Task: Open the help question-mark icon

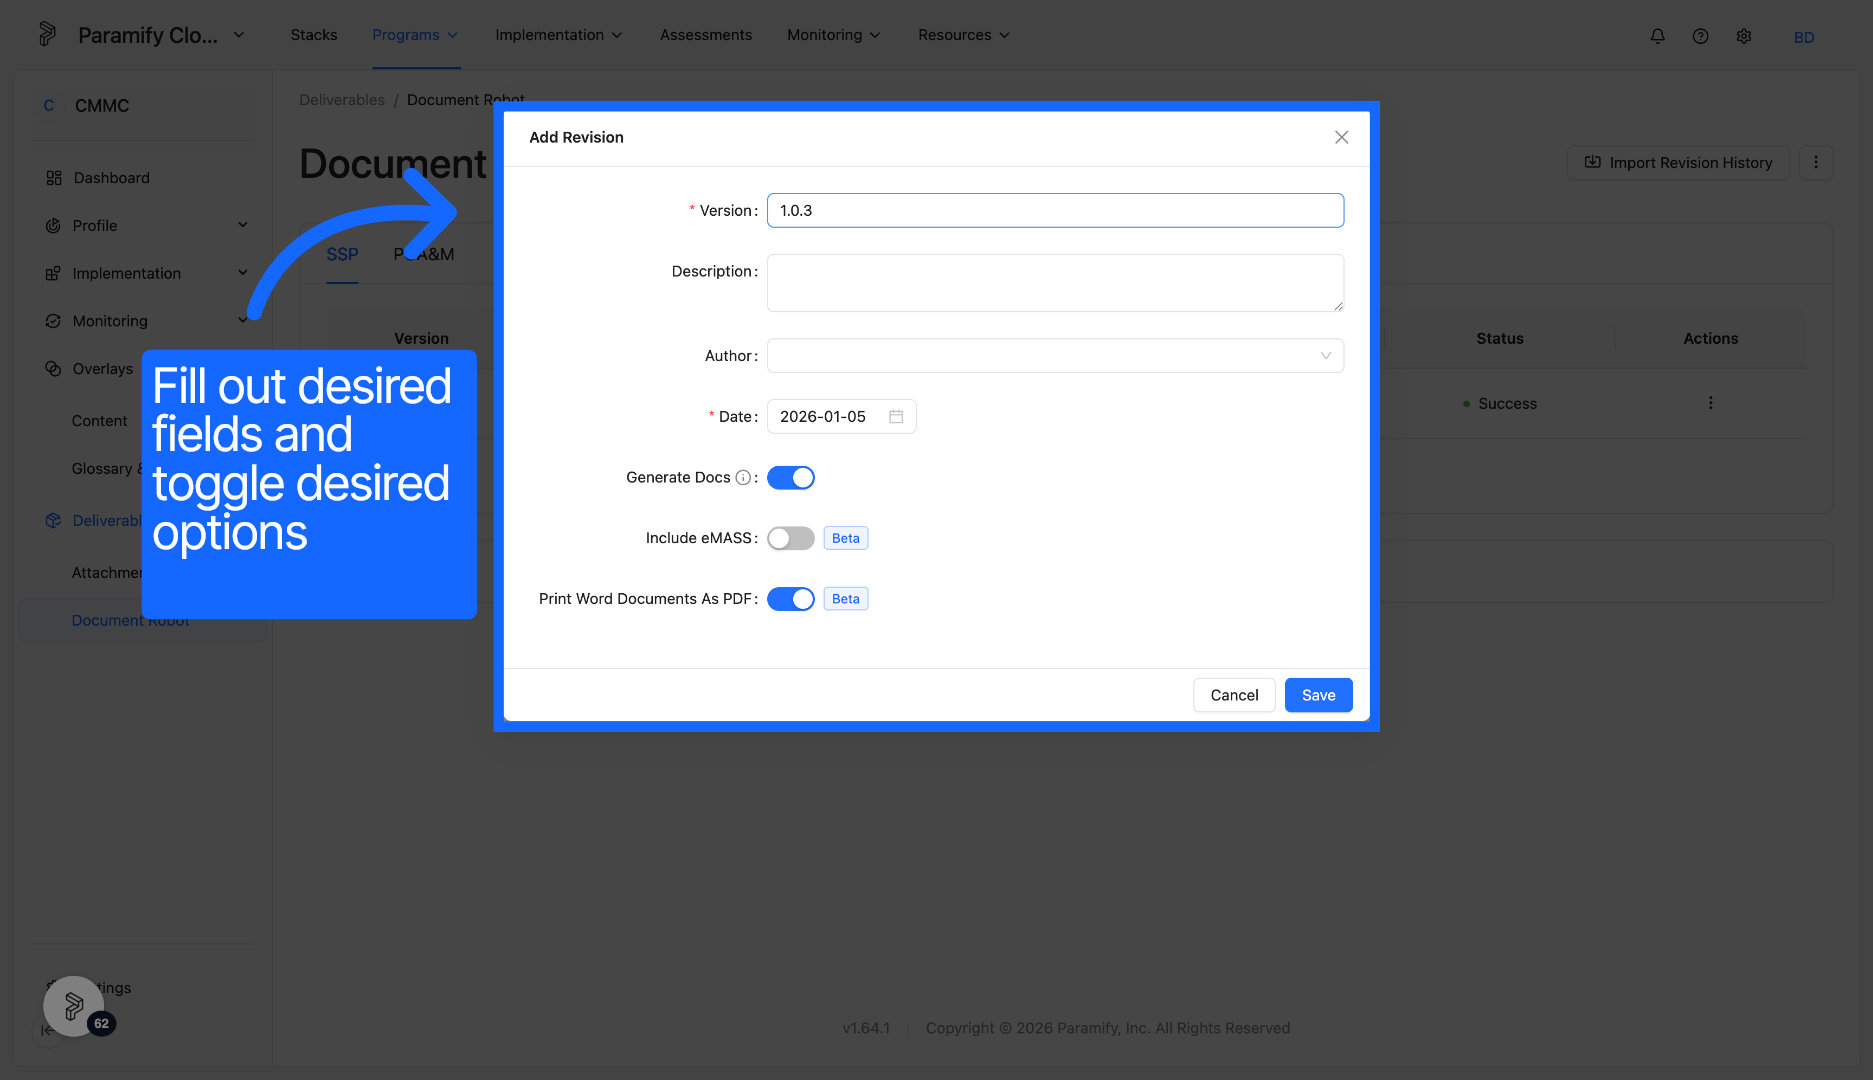Action: [x=1700, y=36]
